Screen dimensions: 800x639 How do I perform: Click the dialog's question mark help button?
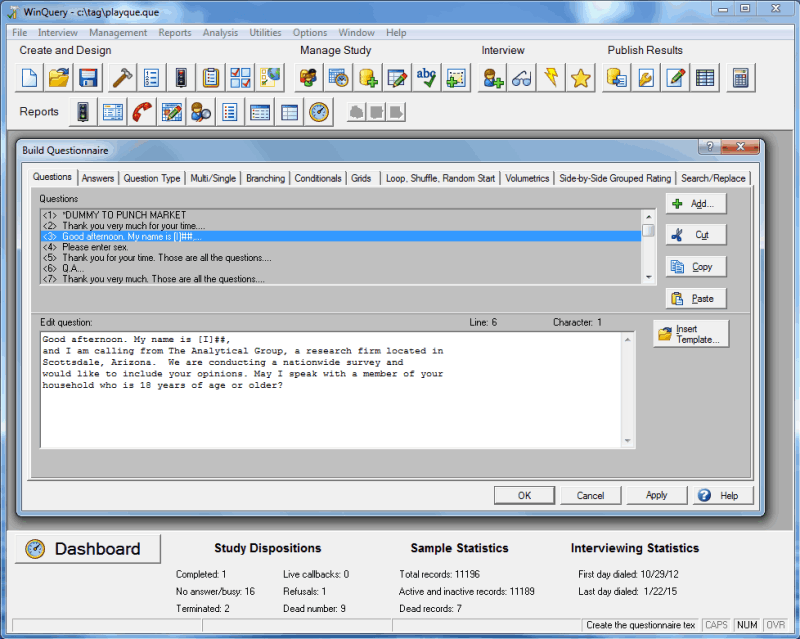(709, 147)
